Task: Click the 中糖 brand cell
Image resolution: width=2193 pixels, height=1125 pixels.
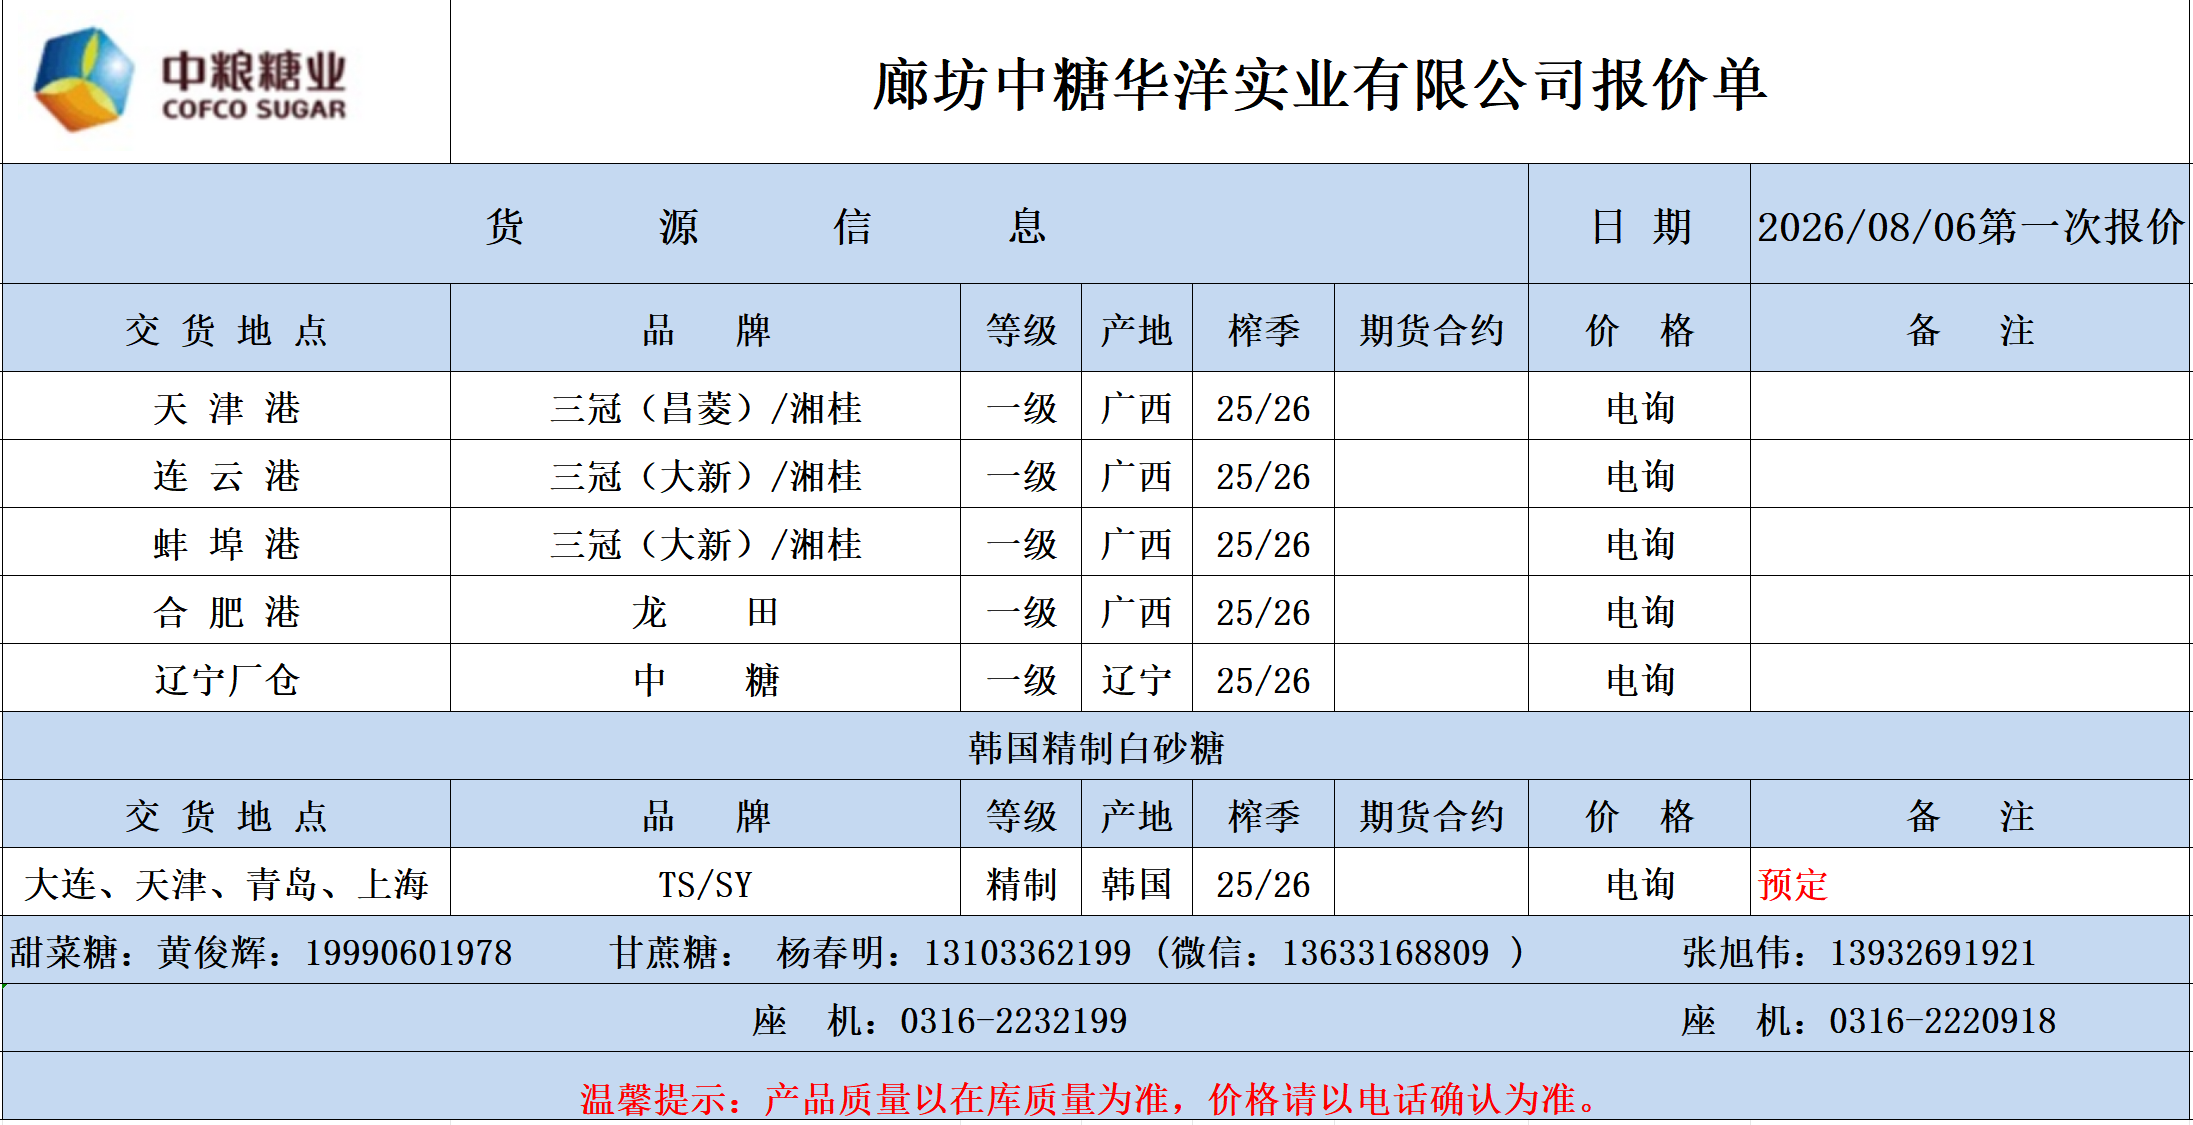Action: tap(705, 679)
